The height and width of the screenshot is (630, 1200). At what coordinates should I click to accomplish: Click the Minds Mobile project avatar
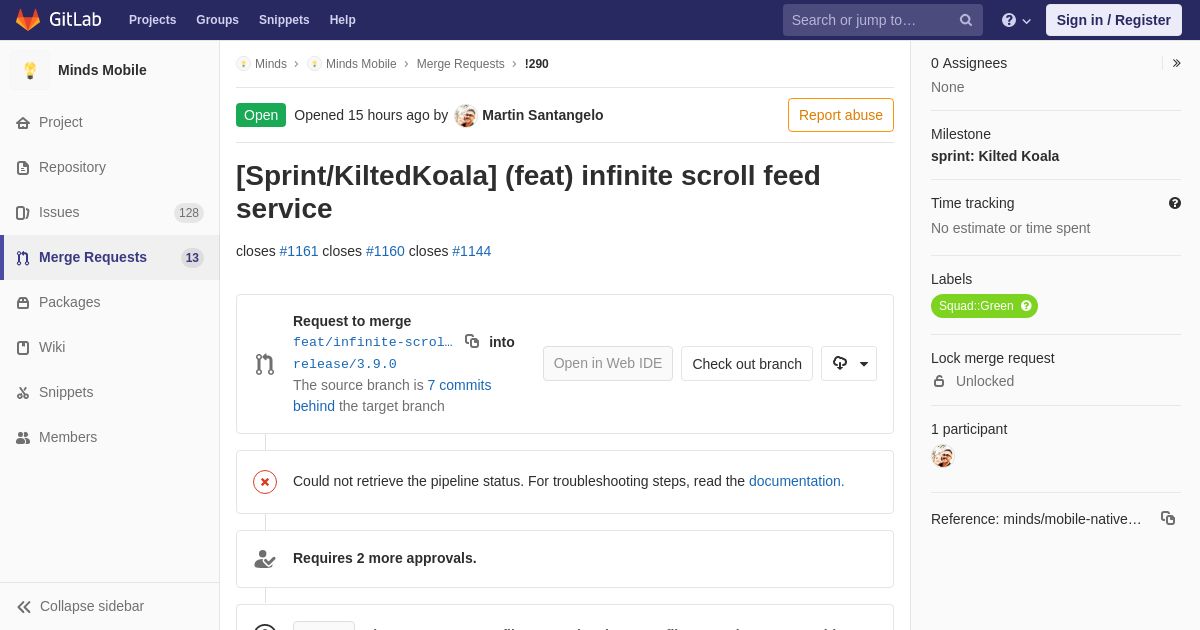click(x=30, y=70)
